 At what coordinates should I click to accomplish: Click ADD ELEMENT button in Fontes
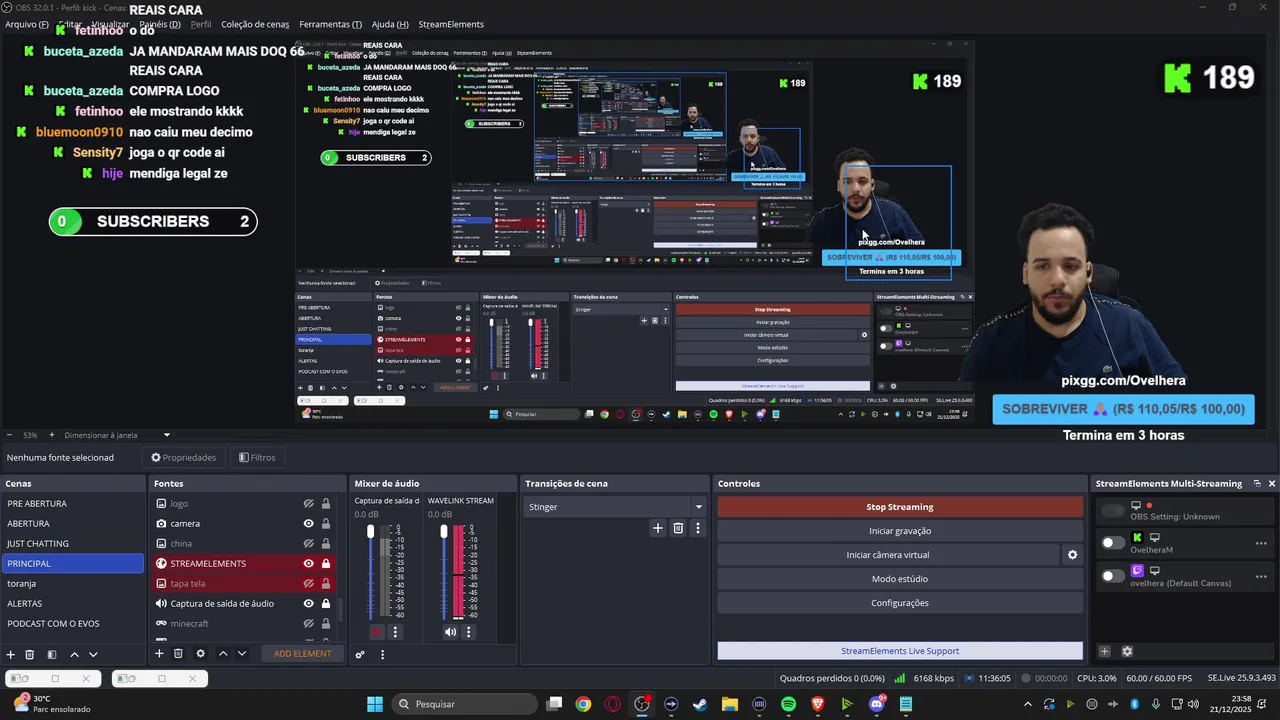point(302,654)
